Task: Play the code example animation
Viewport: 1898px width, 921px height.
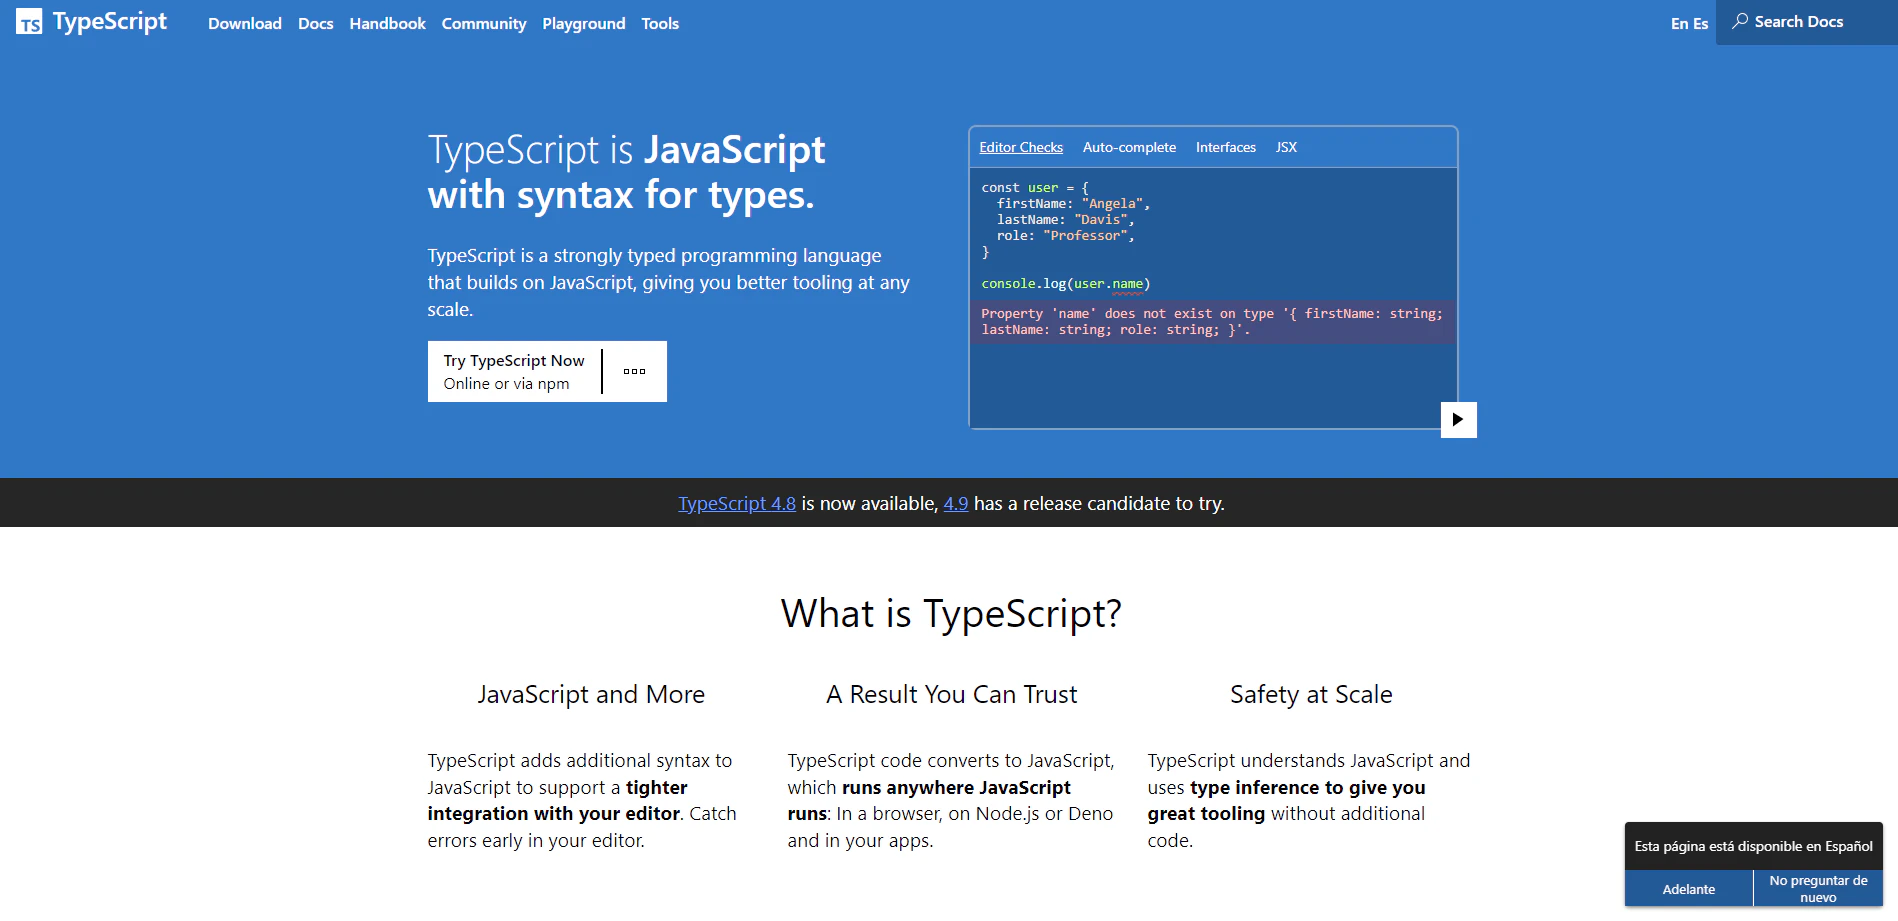Action: pos(1458,419)
